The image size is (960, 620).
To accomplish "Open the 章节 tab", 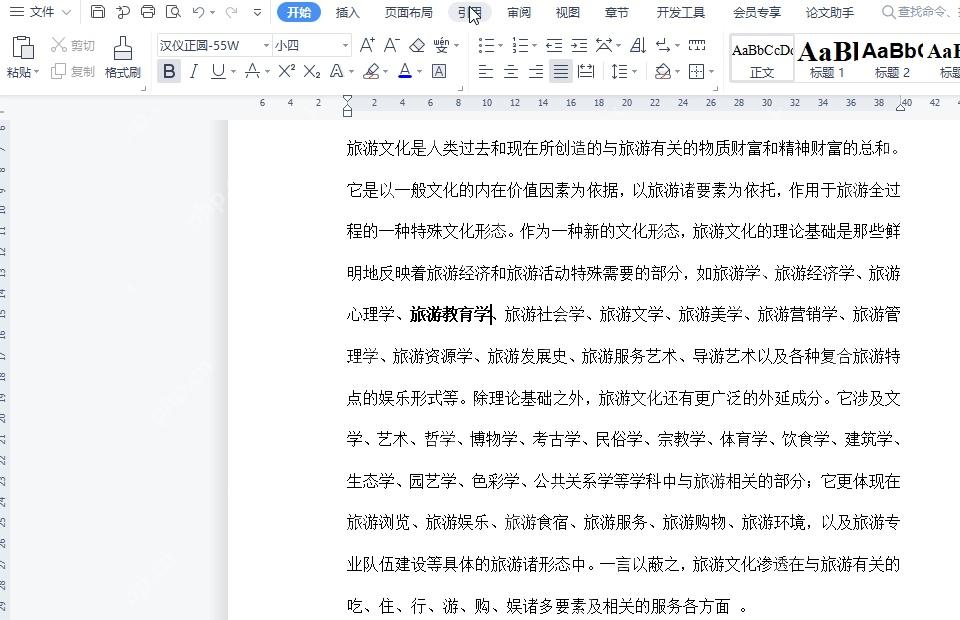I will click(x=617, y=12).
